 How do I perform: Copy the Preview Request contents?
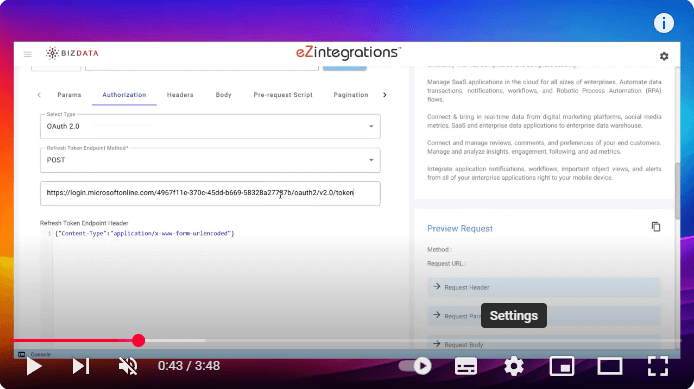(x=656, y=227)
